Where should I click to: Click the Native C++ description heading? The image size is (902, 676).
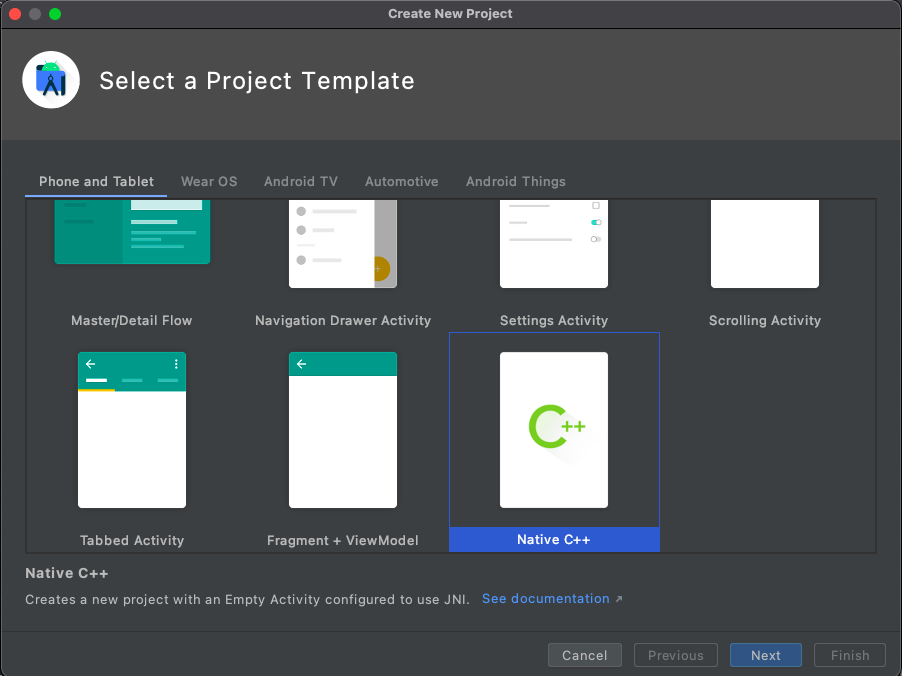pyautogui.click(x=67, y=573)
